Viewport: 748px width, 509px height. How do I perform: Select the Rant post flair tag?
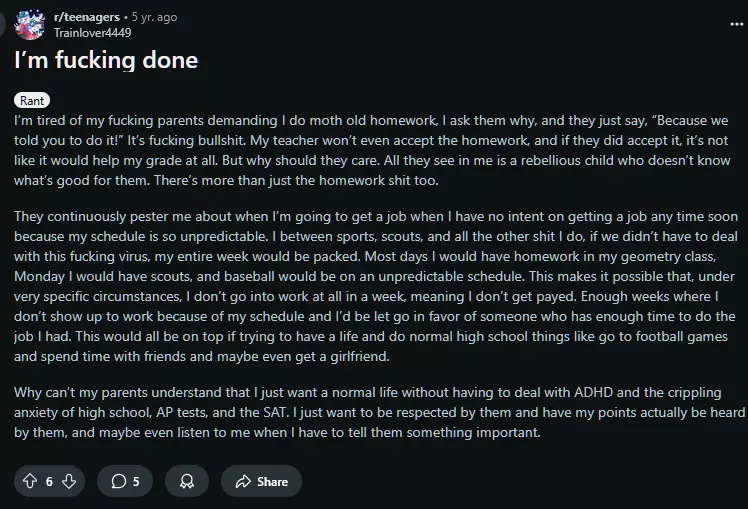pos(32,100)
